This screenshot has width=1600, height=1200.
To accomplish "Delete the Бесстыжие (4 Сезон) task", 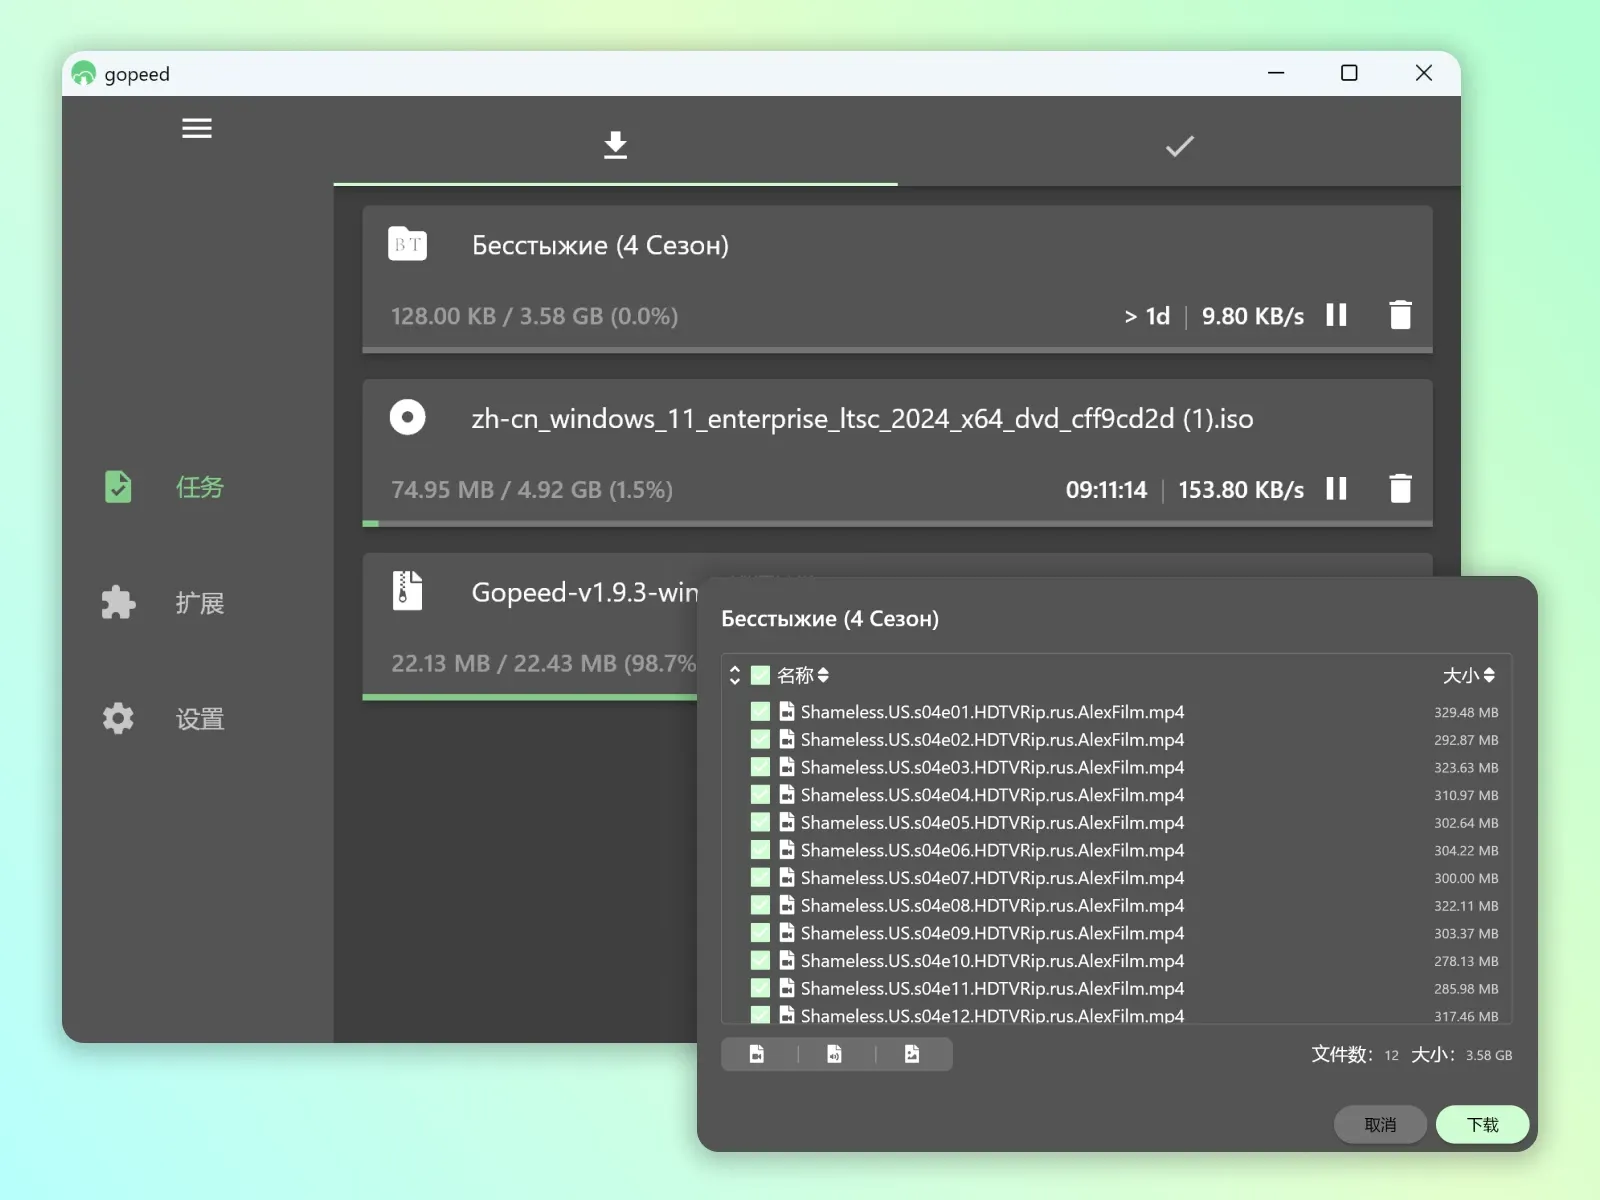I will (x=1400, y=315).
